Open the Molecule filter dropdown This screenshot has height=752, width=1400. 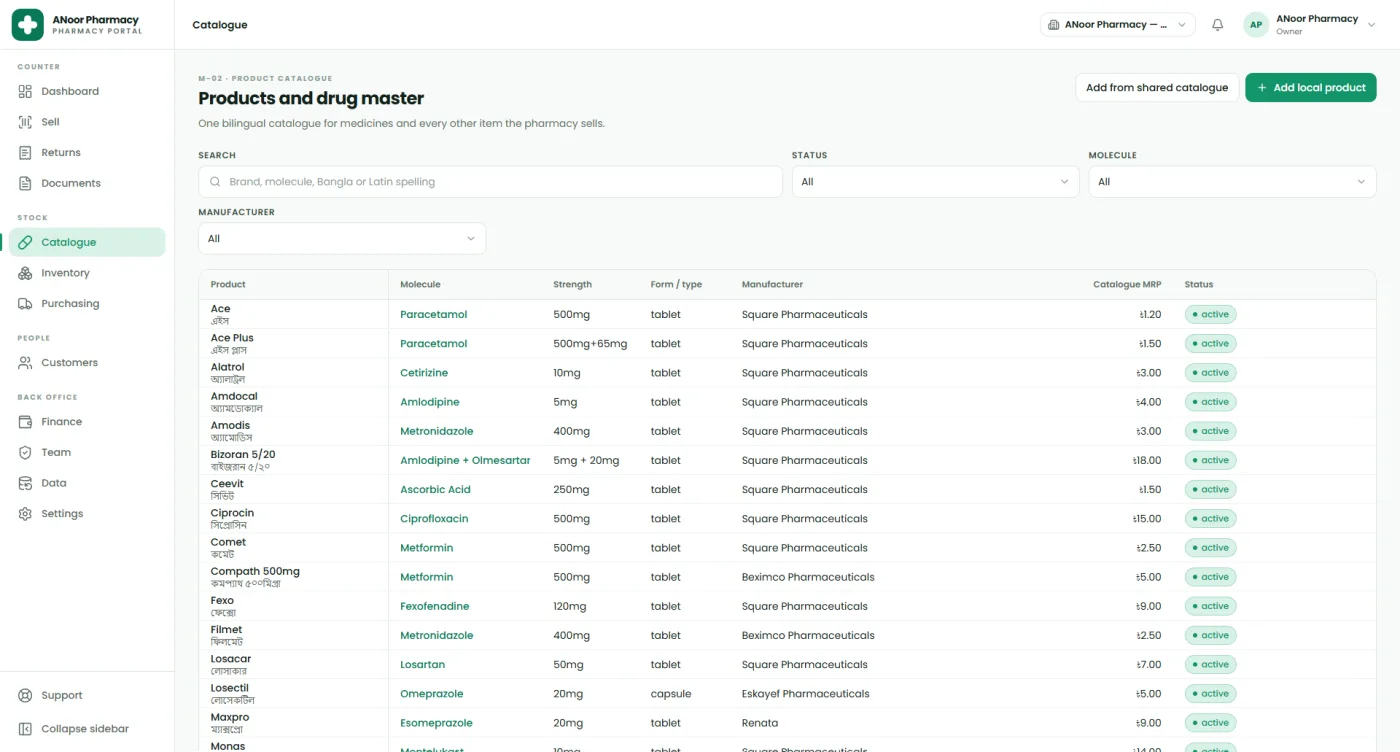tap(1232, 182)
